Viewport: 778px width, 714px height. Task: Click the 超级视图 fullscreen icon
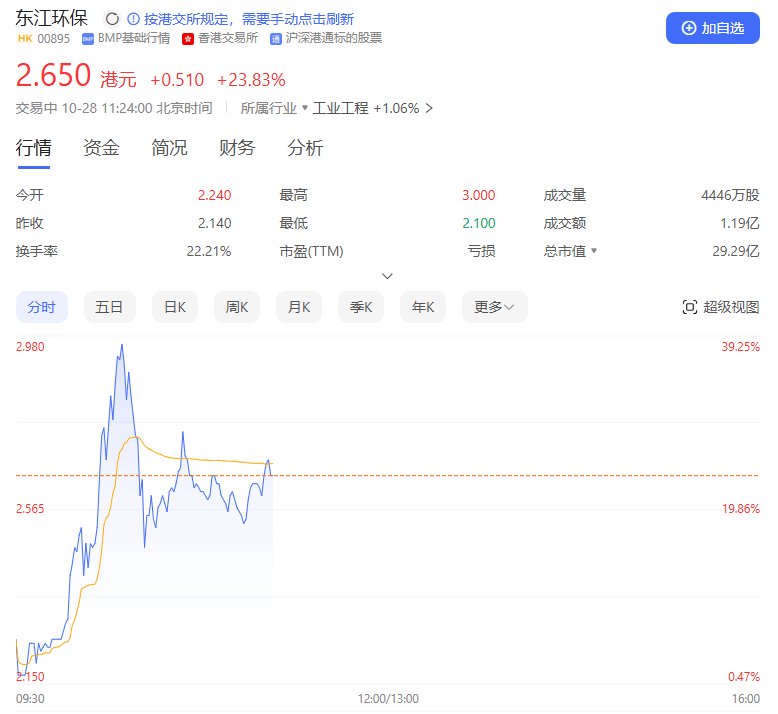tap(689, 307)
